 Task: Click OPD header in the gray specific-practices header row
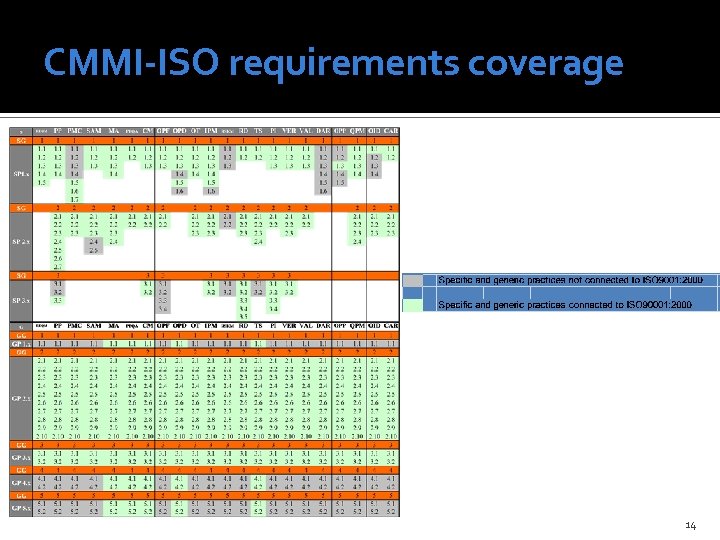(x=180, y=131)
